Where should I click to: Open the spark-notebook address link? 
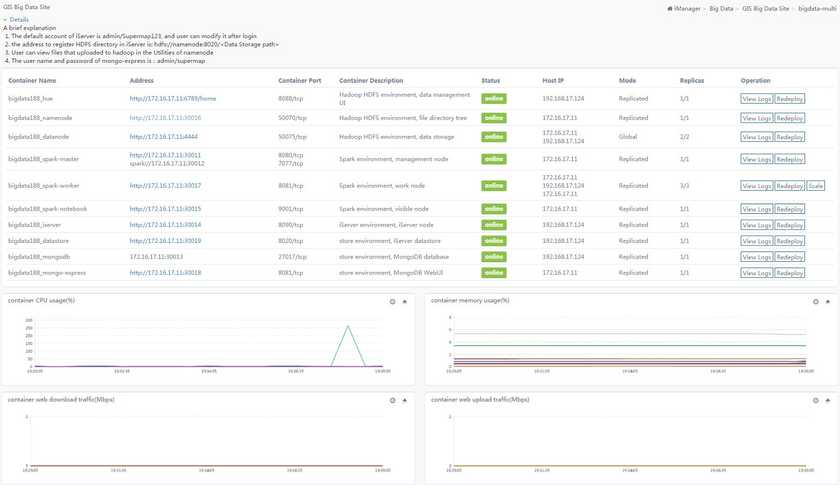[165, 209]
